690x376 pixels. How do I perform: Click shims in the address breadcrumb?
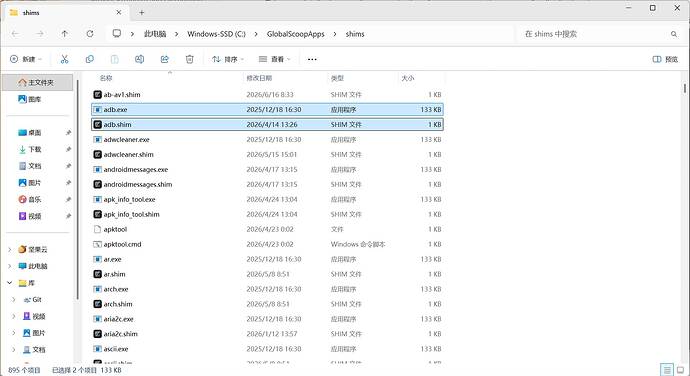tap(355, 34)
